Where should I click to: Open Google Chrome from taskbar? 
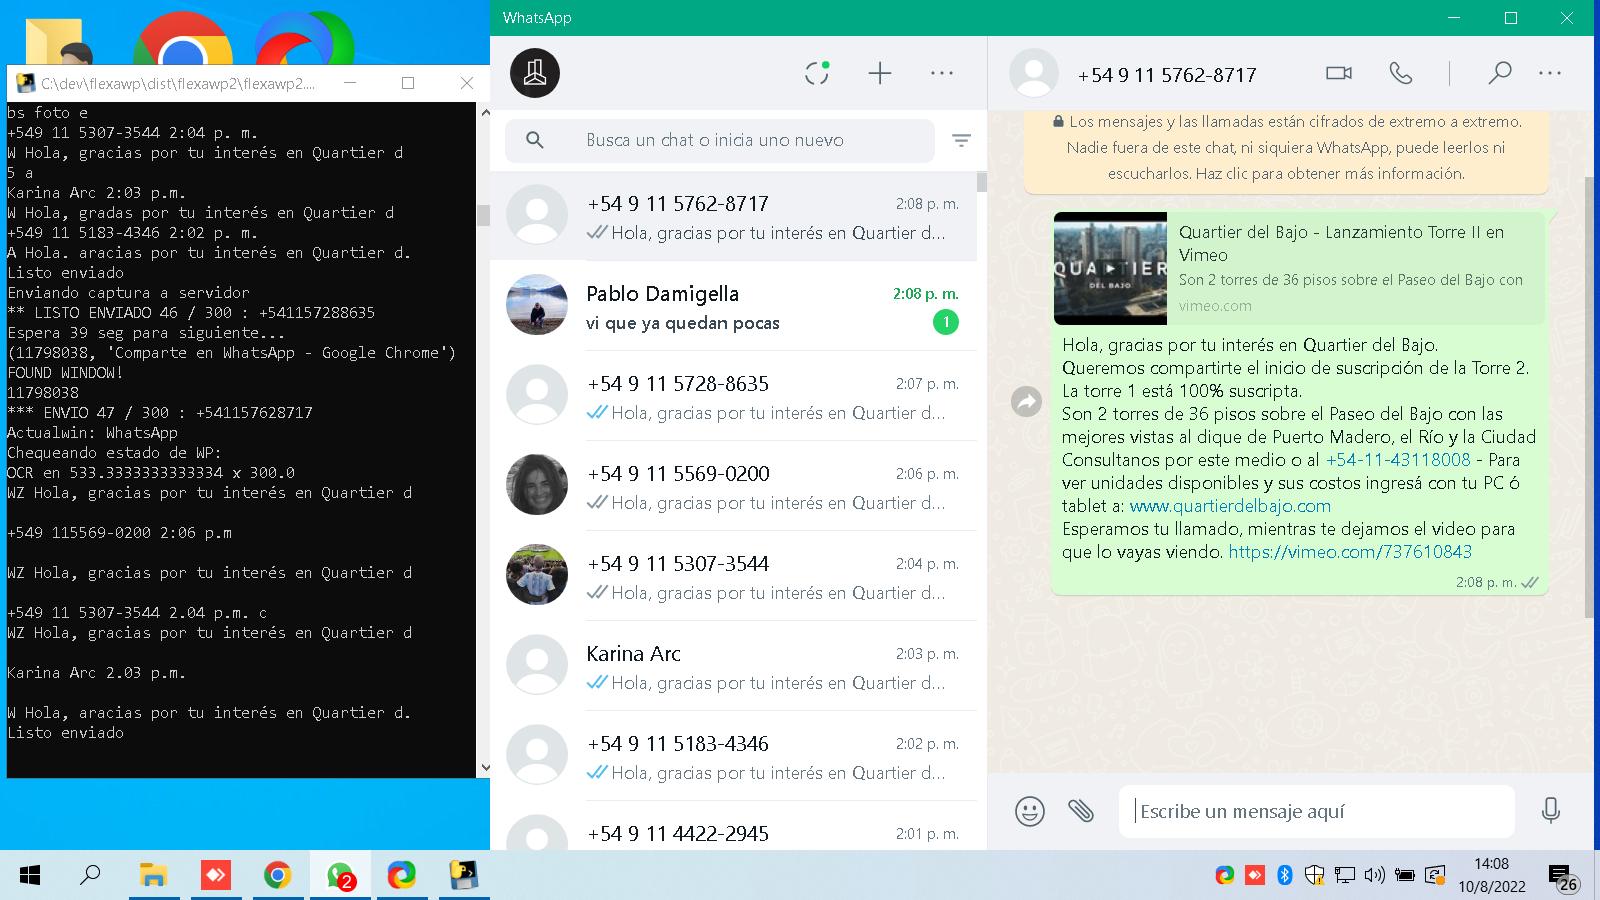click(277, 876)
